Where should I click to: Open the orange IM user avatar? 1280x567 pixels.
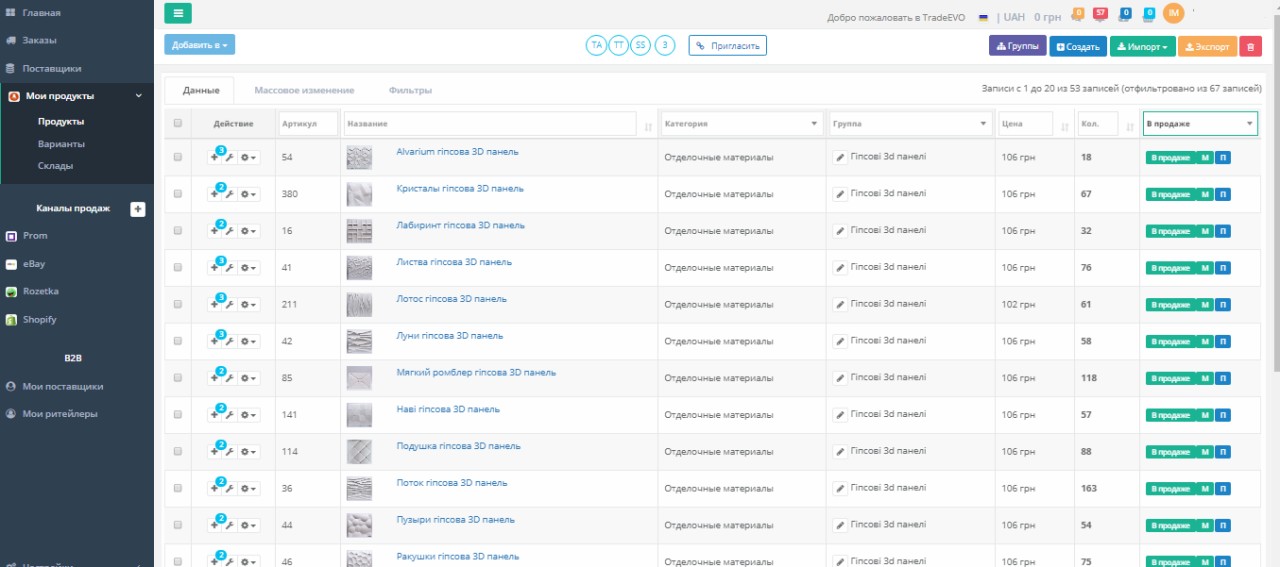coord(1173,13)
